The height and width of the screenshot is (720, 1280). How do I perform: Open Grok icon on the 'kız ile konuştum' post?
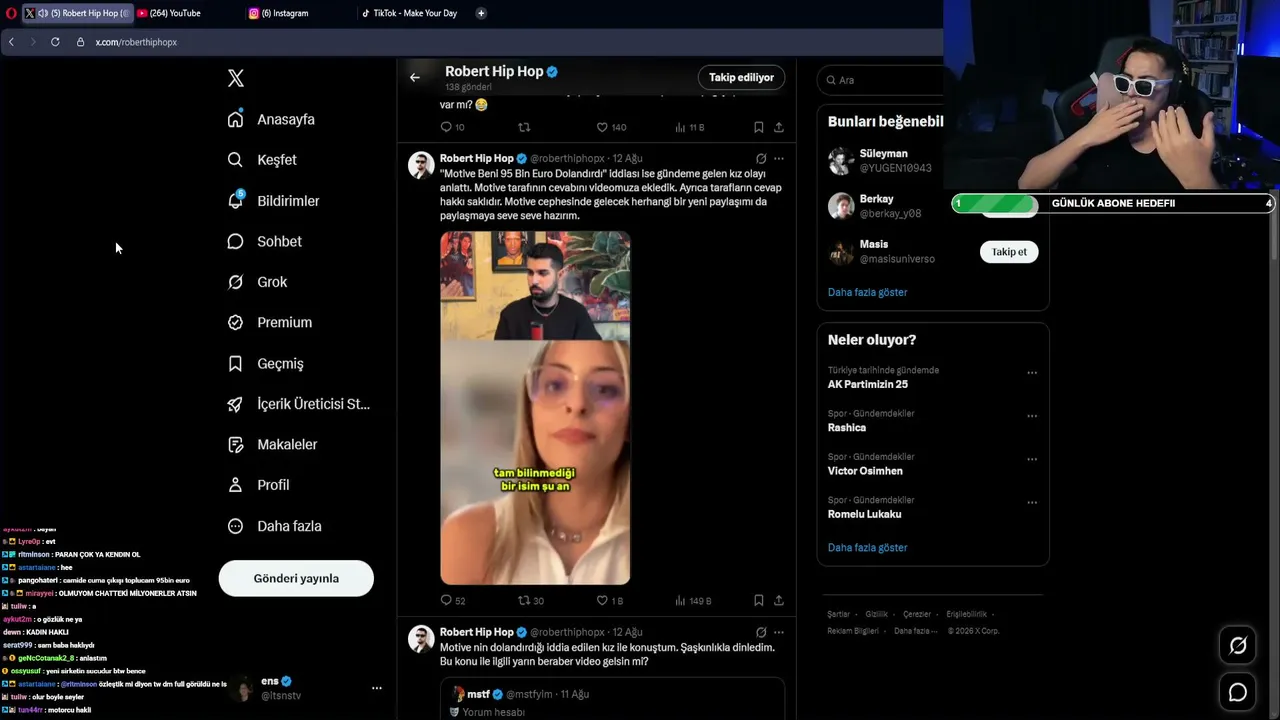point(761,632)
